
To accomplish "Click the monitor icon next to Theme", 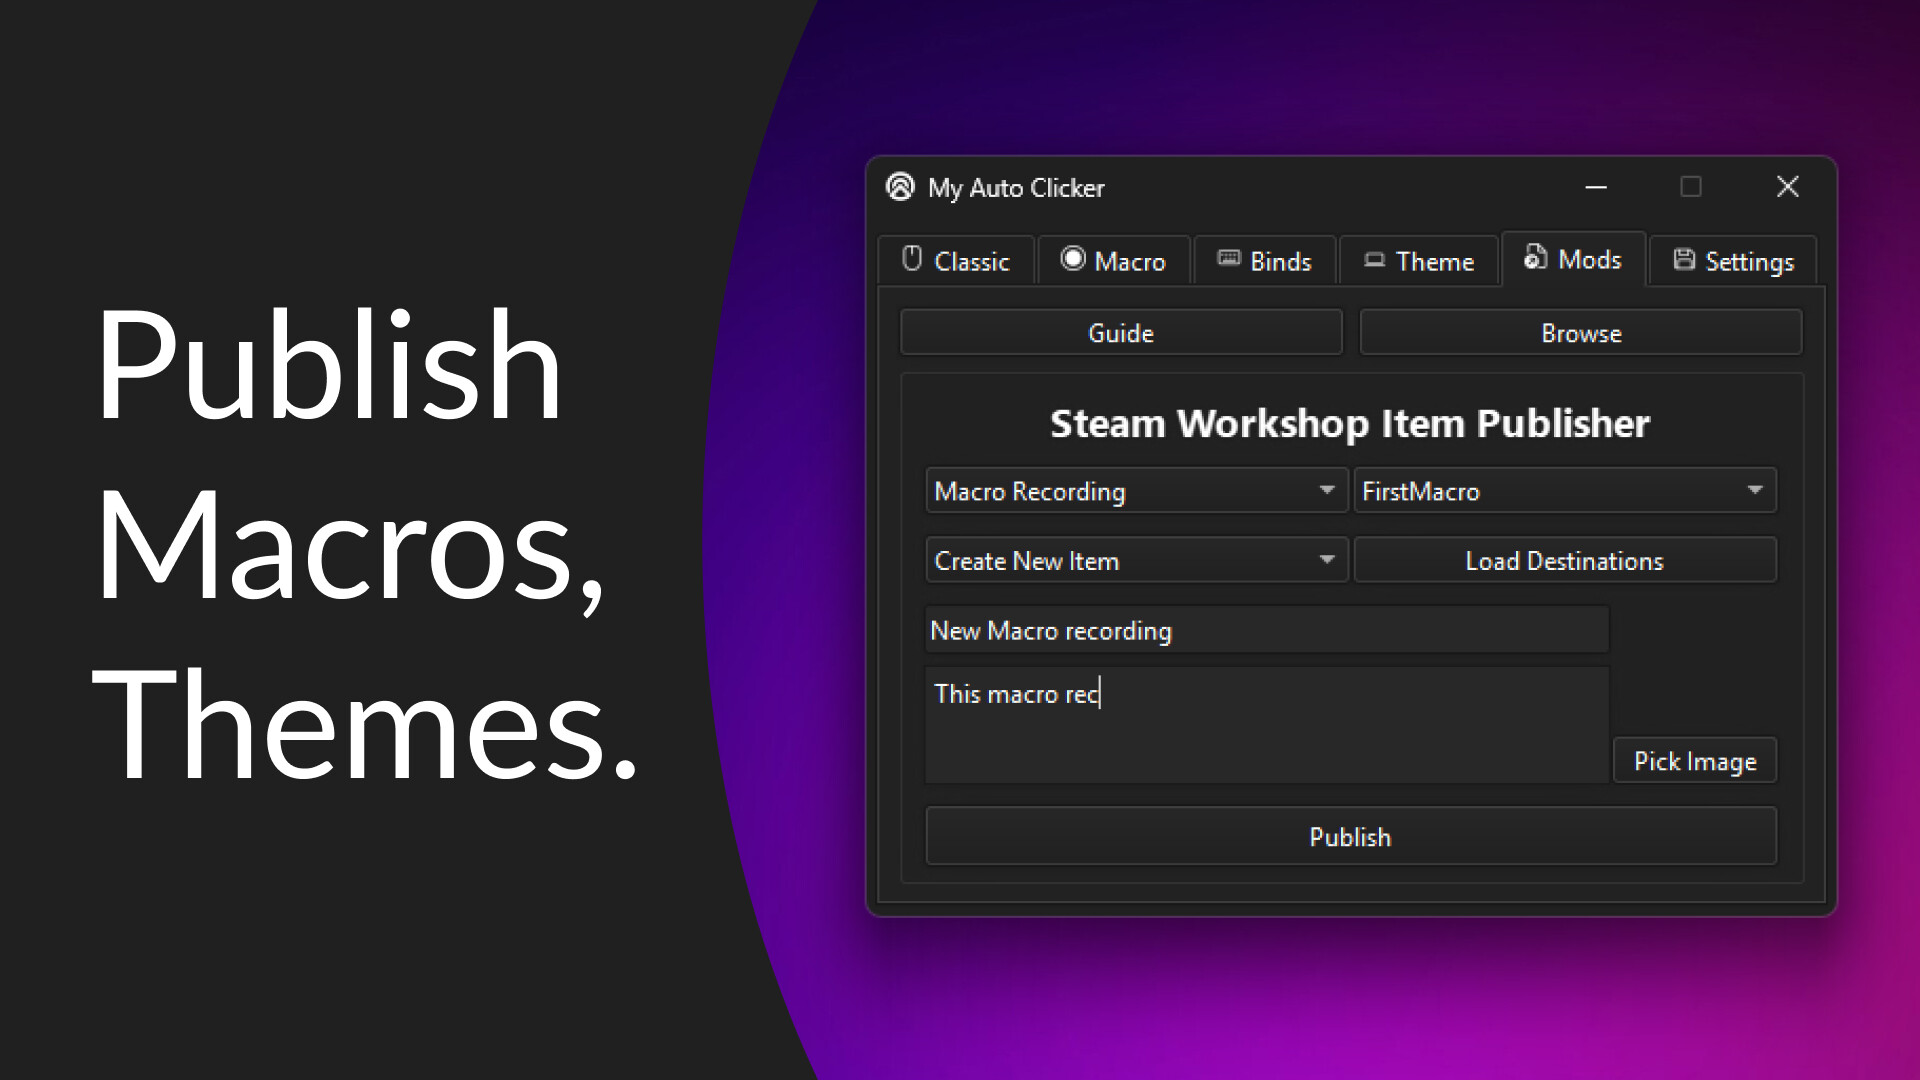I will click(x=1375, y=260).
